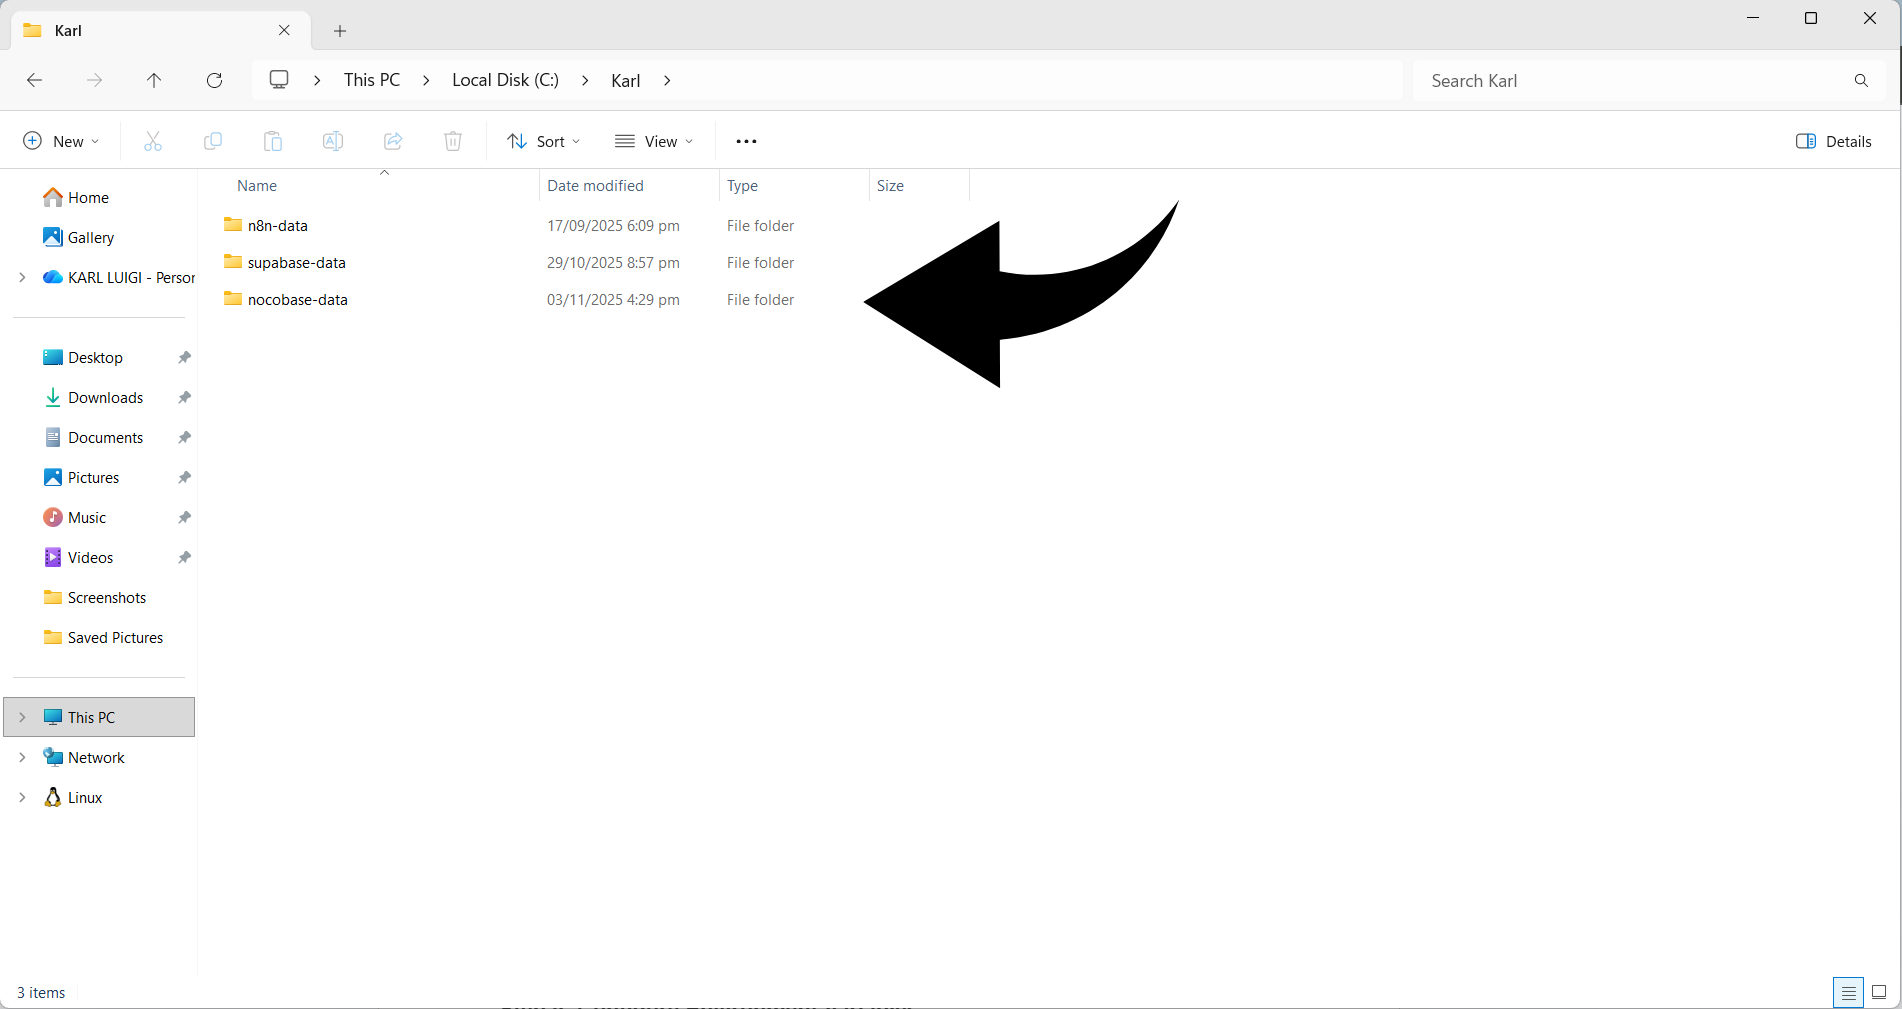This screenshot has height=1009, width=1902.
Task: Switch to large thumbnails view in status bar
Action: 1879,992
